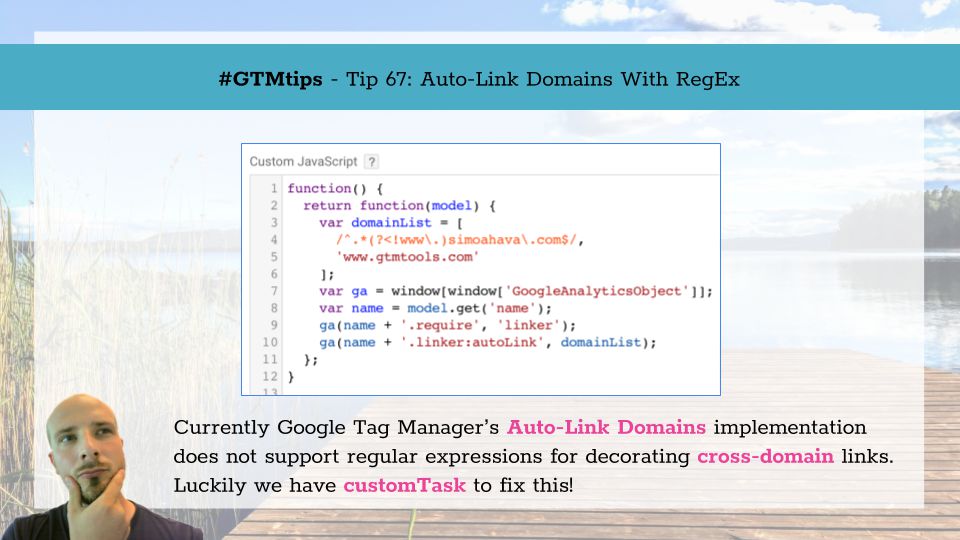Click the "model.get('name')" code line
The image size is (960, 540).
coord(435,309)
